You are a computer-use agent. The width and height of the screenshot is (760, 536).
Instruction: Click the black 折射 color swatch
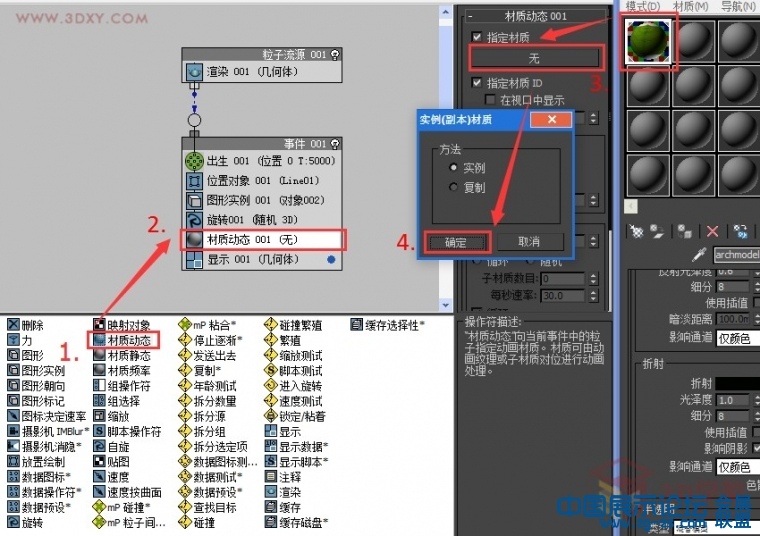click(738, 383)
